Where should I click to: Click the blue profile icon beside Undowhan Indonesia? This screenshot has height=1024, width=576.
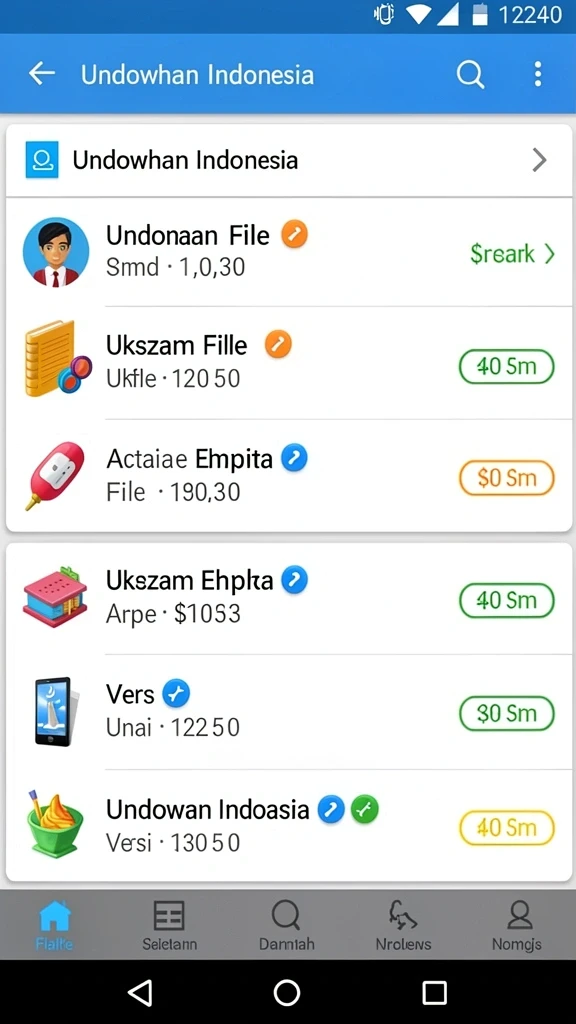[42, 159]
